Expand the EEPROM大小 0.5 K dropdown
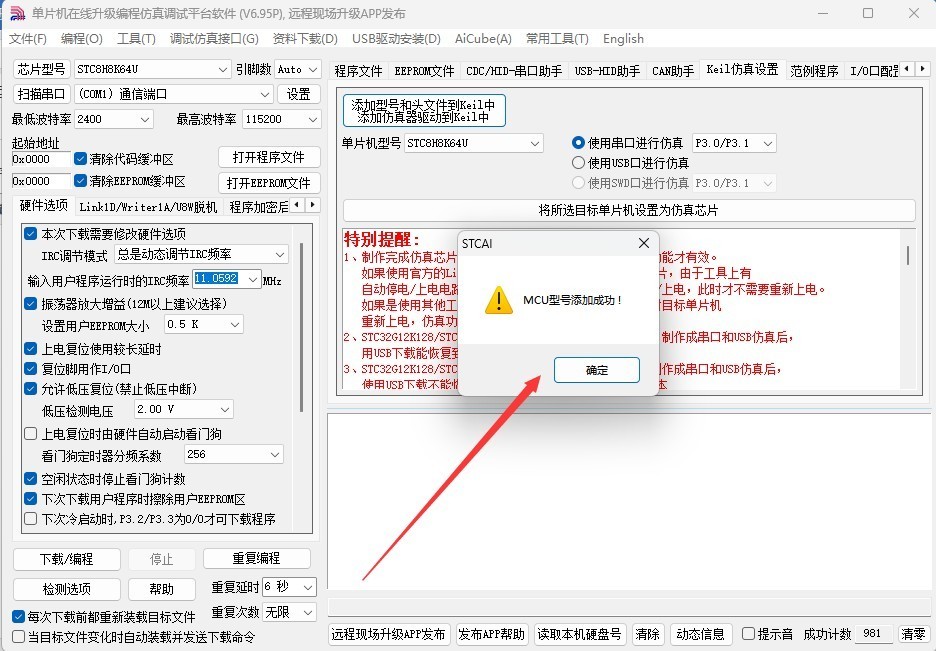The image size is (936, 651). click(203, 325)
